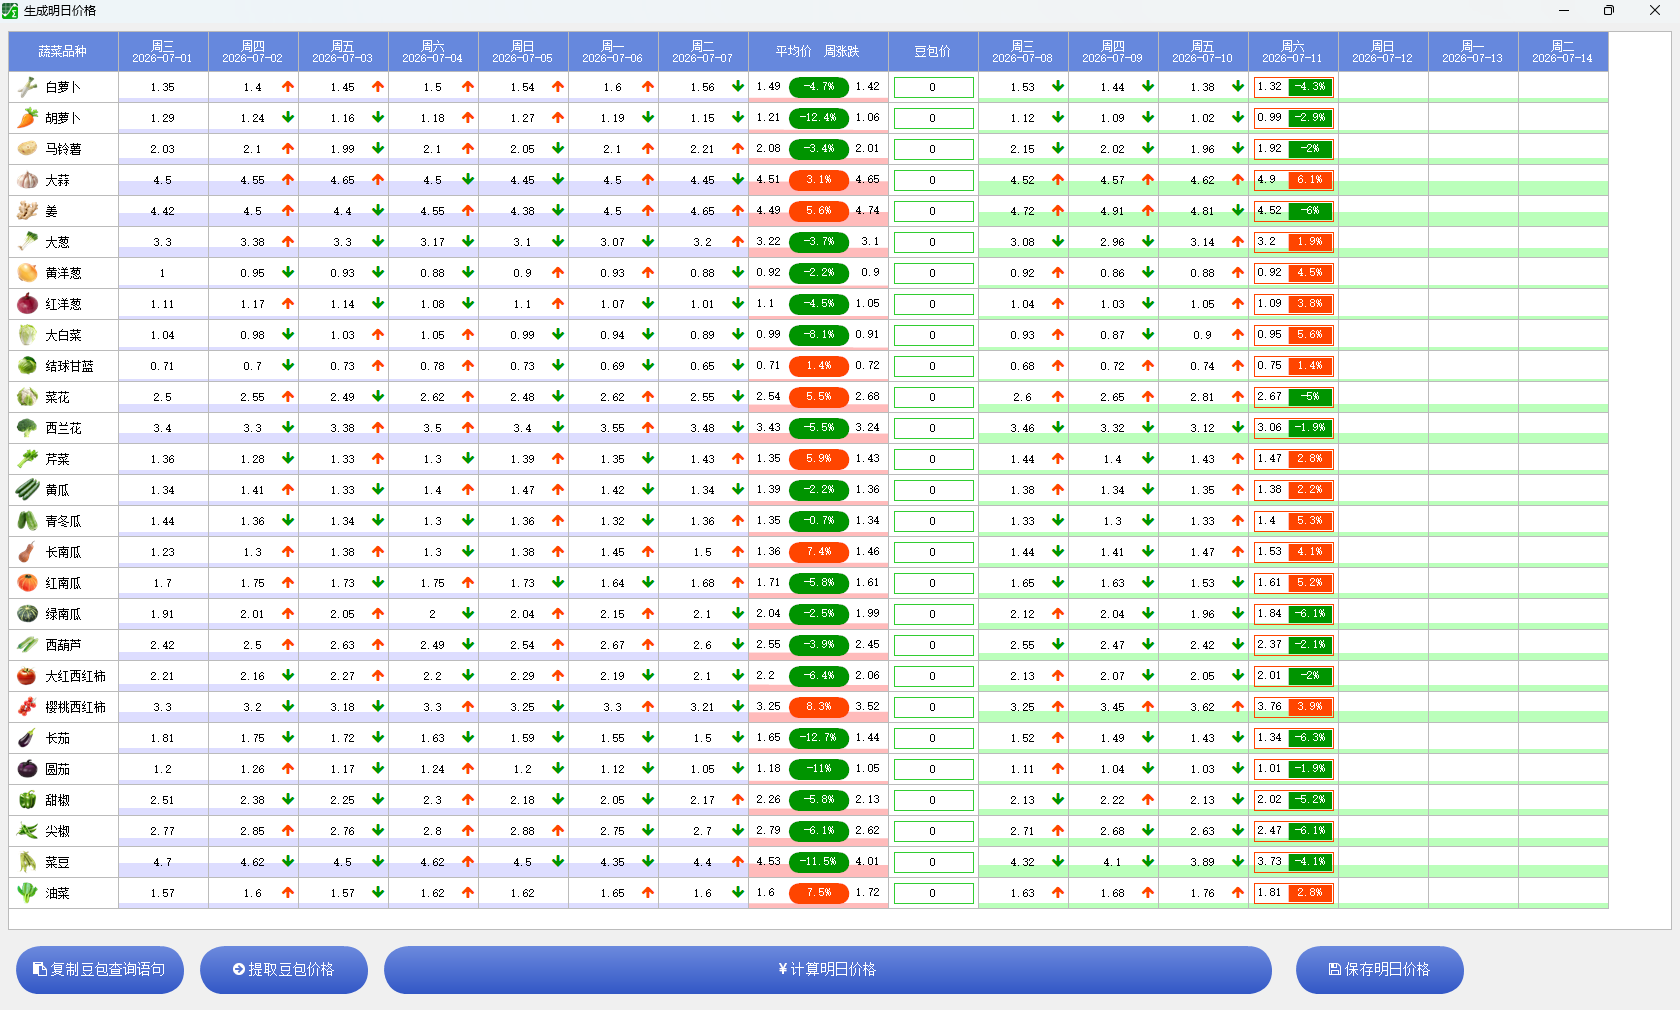Focus the 豆包价 field for 油菜
Image resolution: width=1680 pixels, height=1010 pixels.
pyautogui.click(x=933, y=894)
